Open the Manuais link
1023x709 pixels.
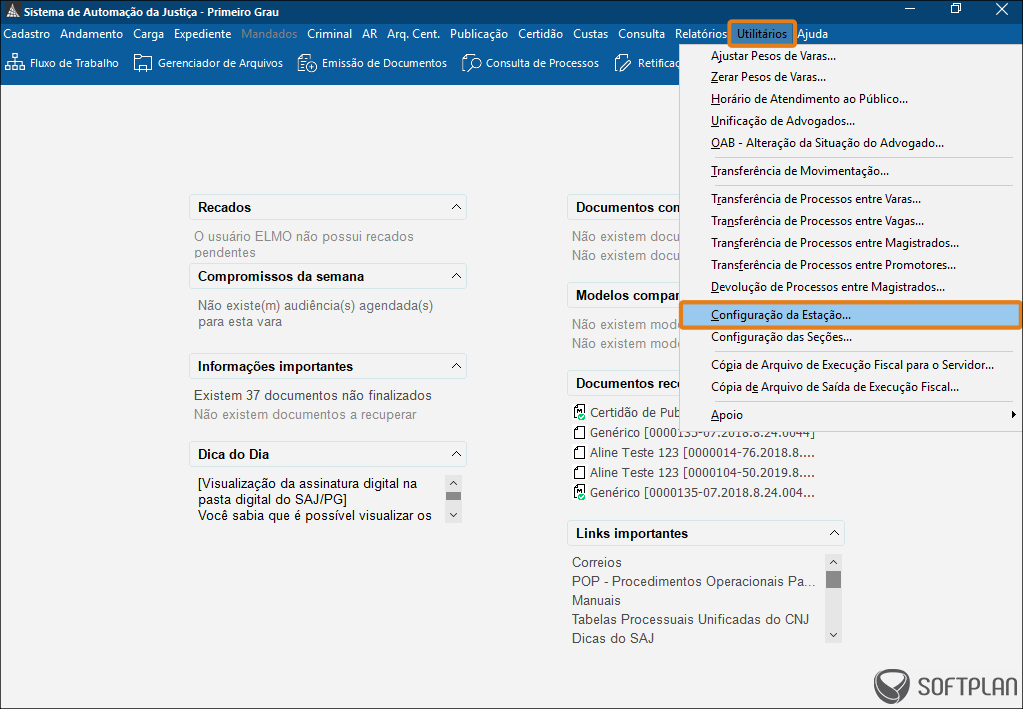tap(596, 600)
